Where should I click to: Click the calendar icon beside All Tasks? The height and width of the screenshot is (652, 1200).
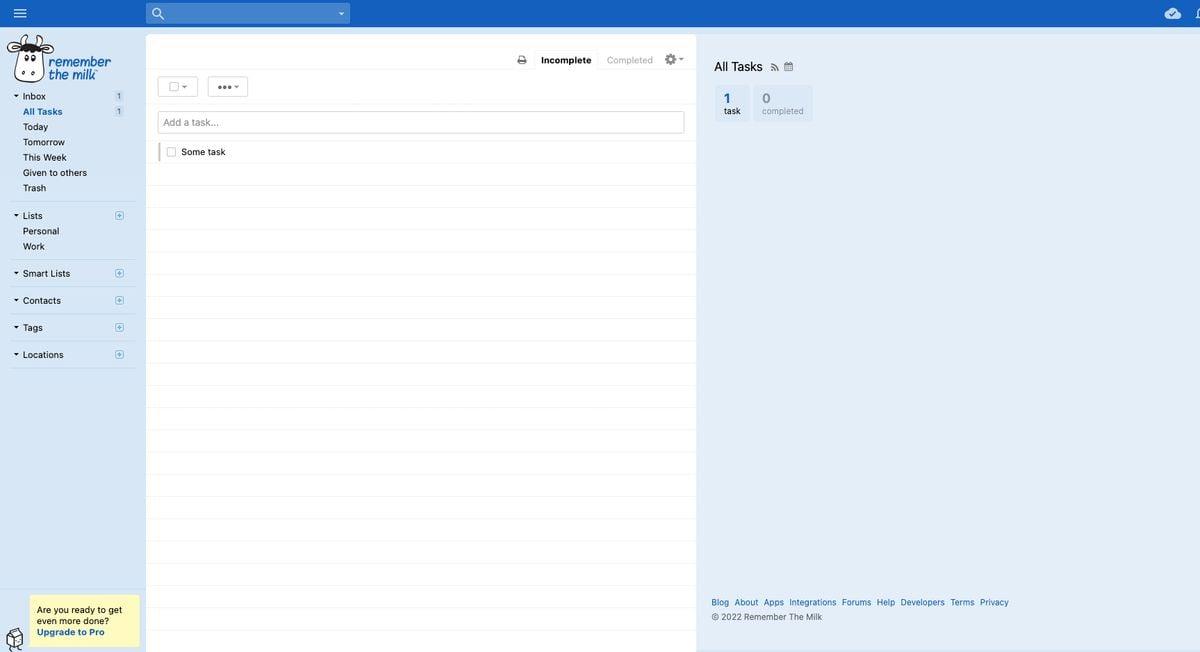point(788,67)
